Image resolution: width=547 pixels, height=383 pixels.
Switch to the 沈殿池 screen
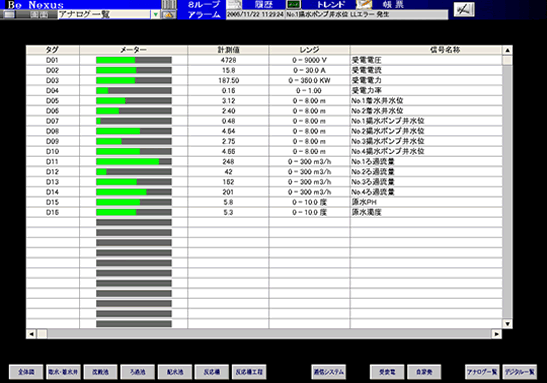point(100,372)
